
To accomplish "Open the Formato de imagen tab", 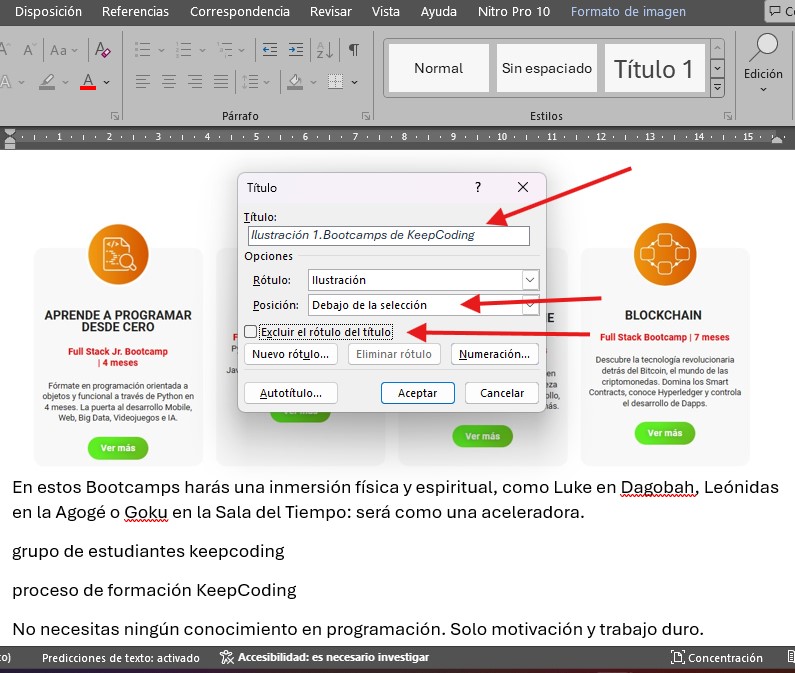I will point(628,11).
